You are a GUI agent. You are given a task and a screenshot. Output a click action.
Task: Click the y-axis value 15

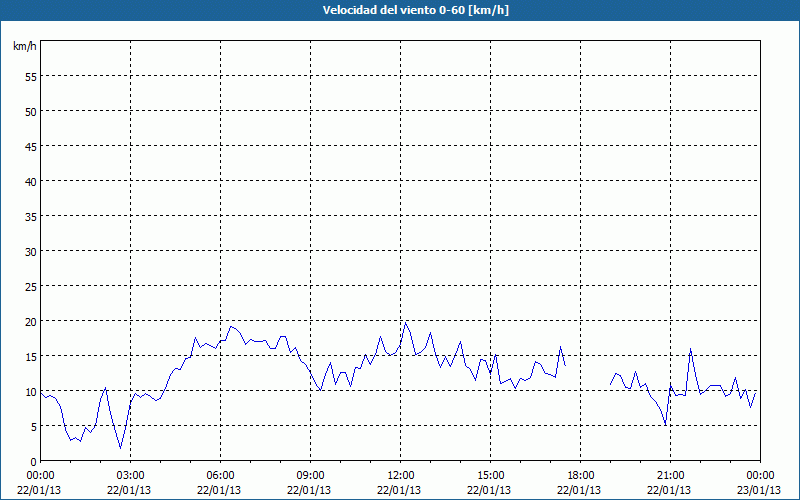click(x=31, y=357)
